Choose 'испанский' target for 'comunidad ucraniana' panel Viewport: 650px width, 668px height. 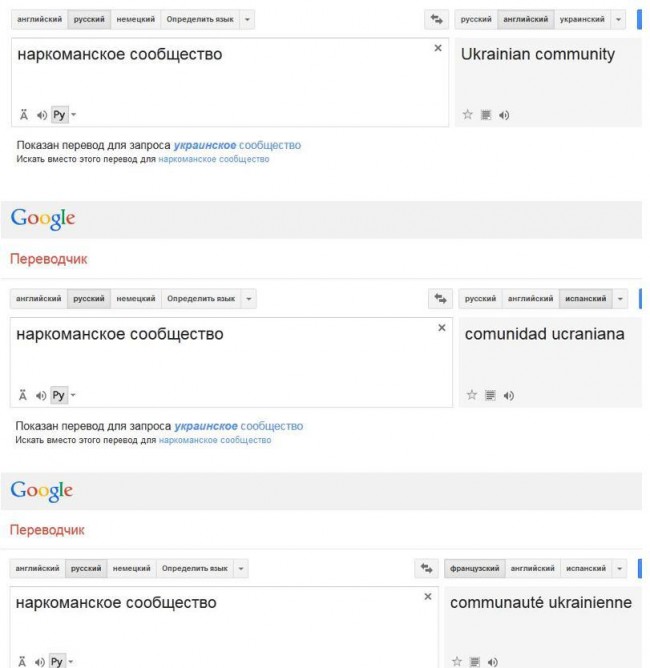tap(584, 299)
